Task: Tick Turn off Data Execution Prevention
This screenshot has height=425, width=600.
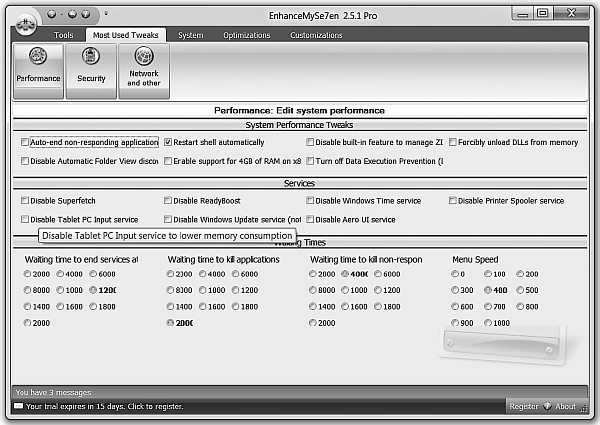Action: 310,161
